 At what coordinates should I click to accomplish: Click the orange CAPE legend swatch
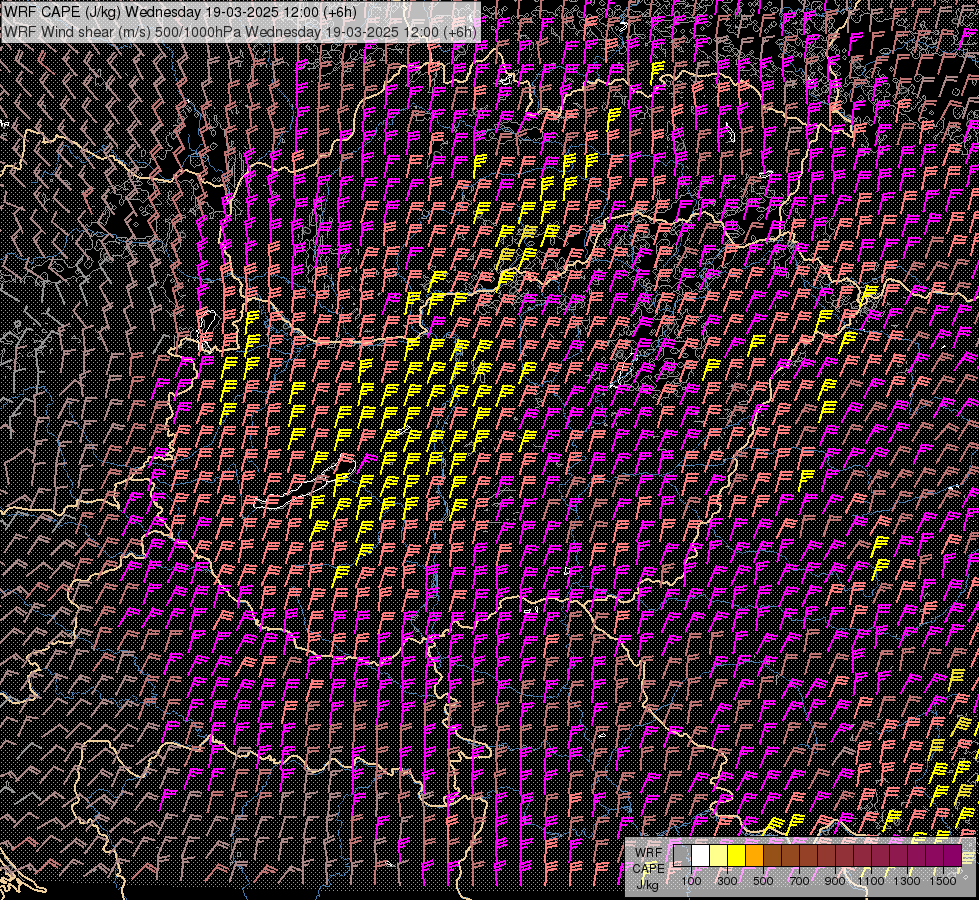(755, 856)
